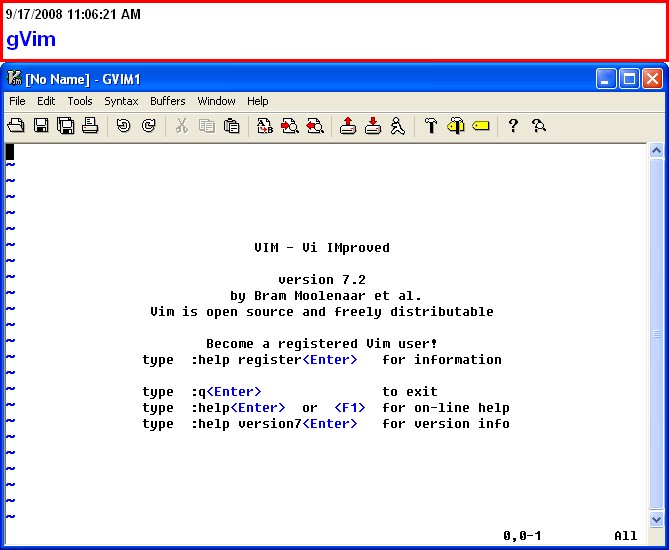Click the Save all files icon
Screen dimensions: 669x550
pyautogui.click(x=66, y=126)
